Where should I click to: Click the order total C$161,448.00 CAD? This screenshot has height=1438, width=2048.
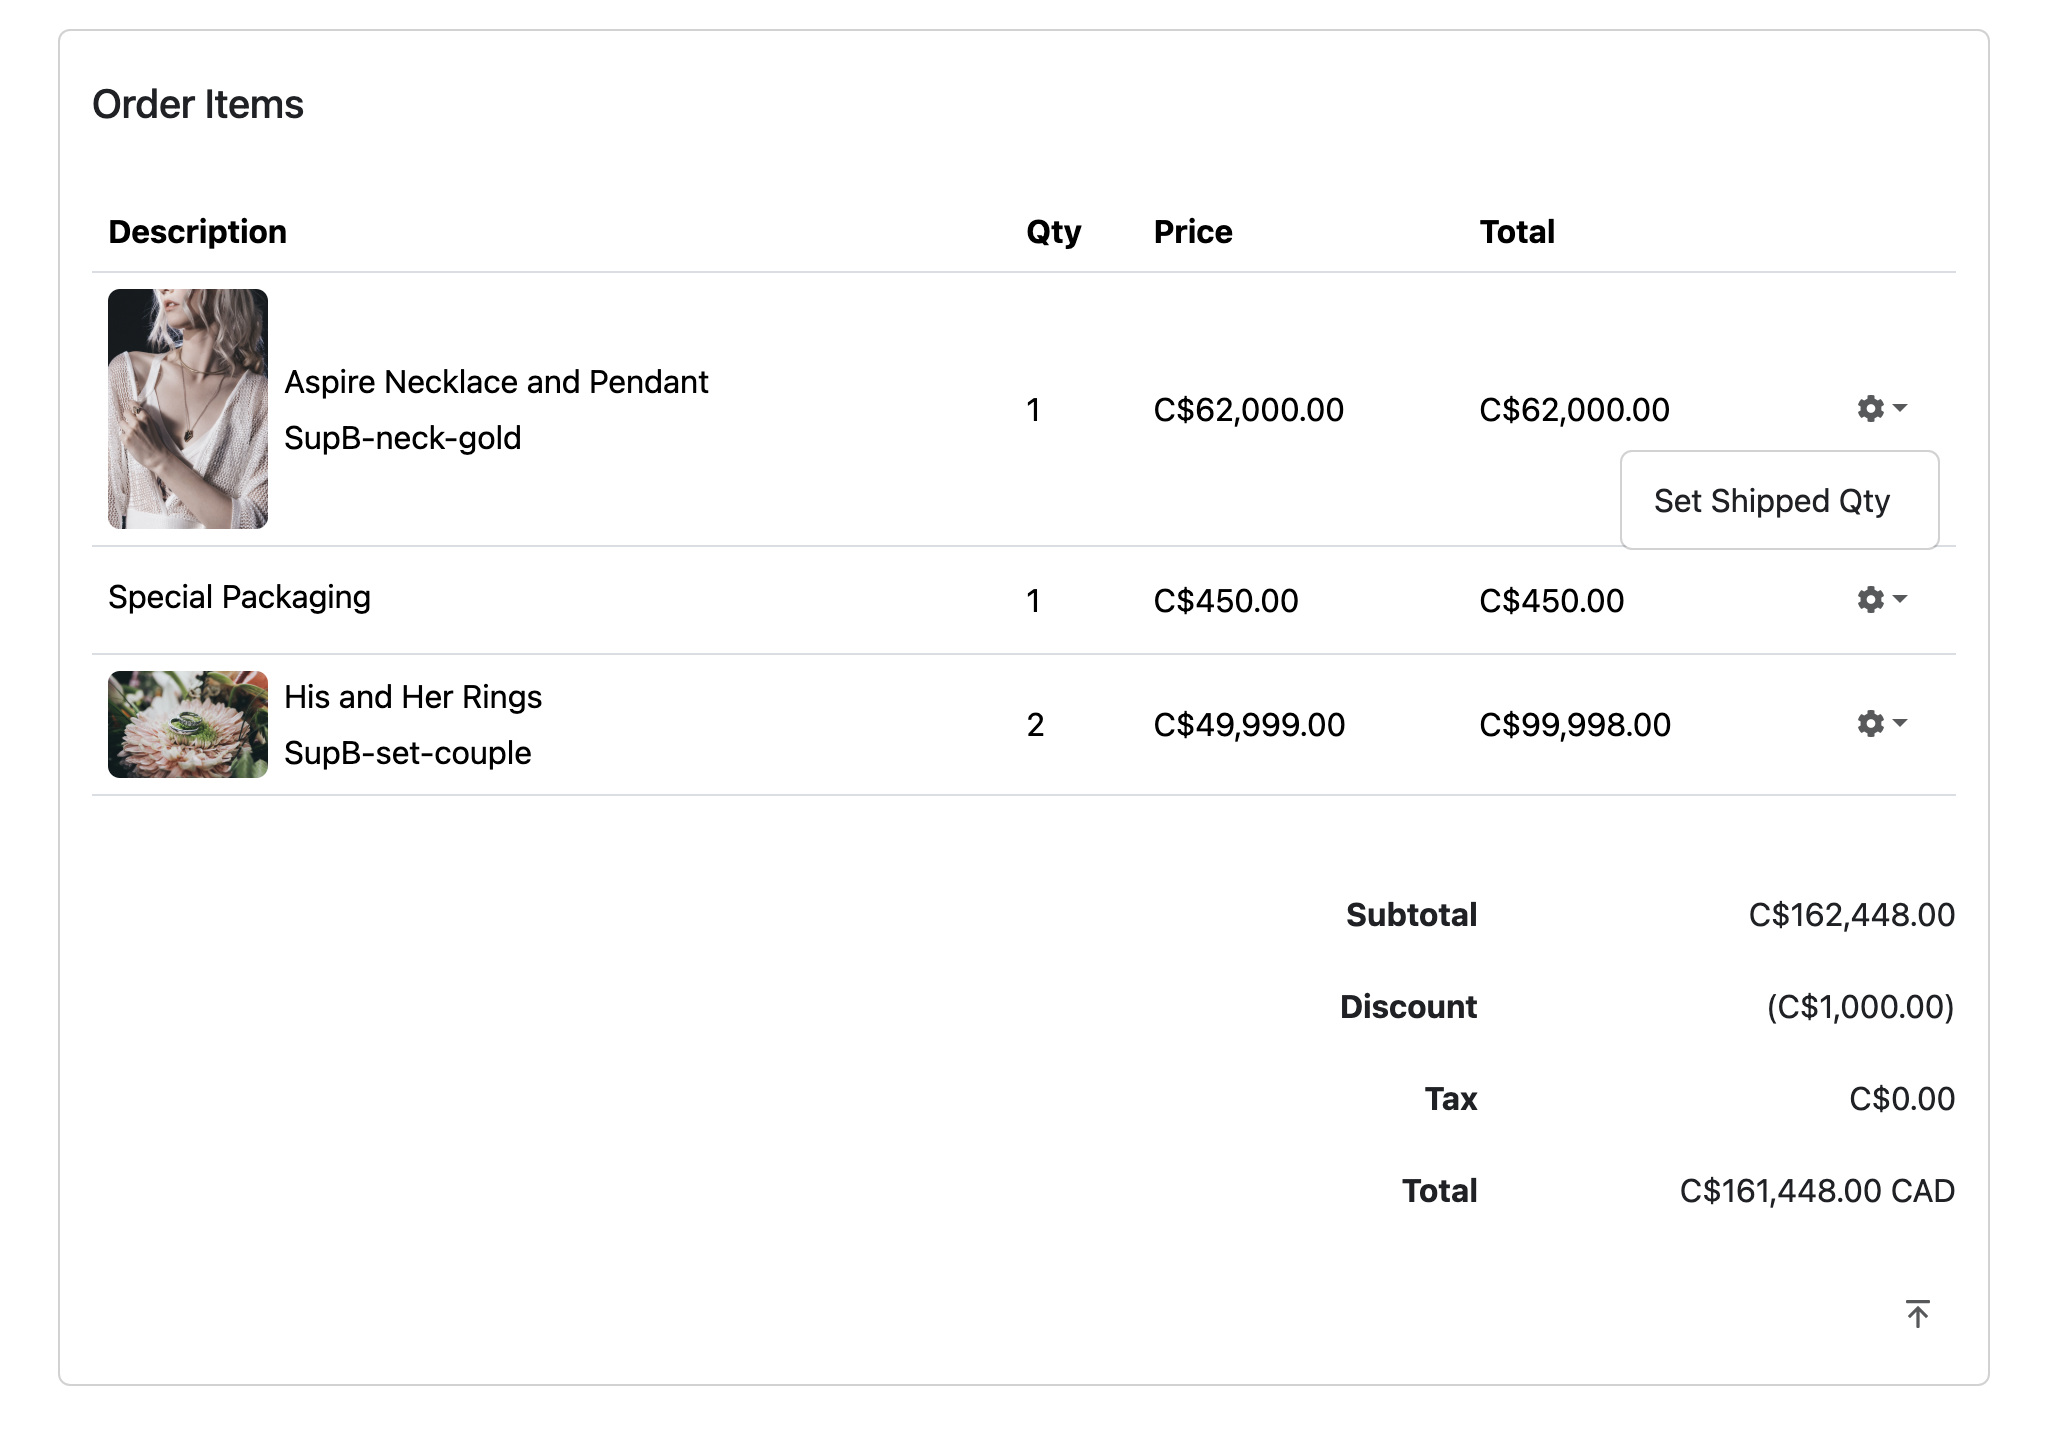(x=1816, y=1191)
